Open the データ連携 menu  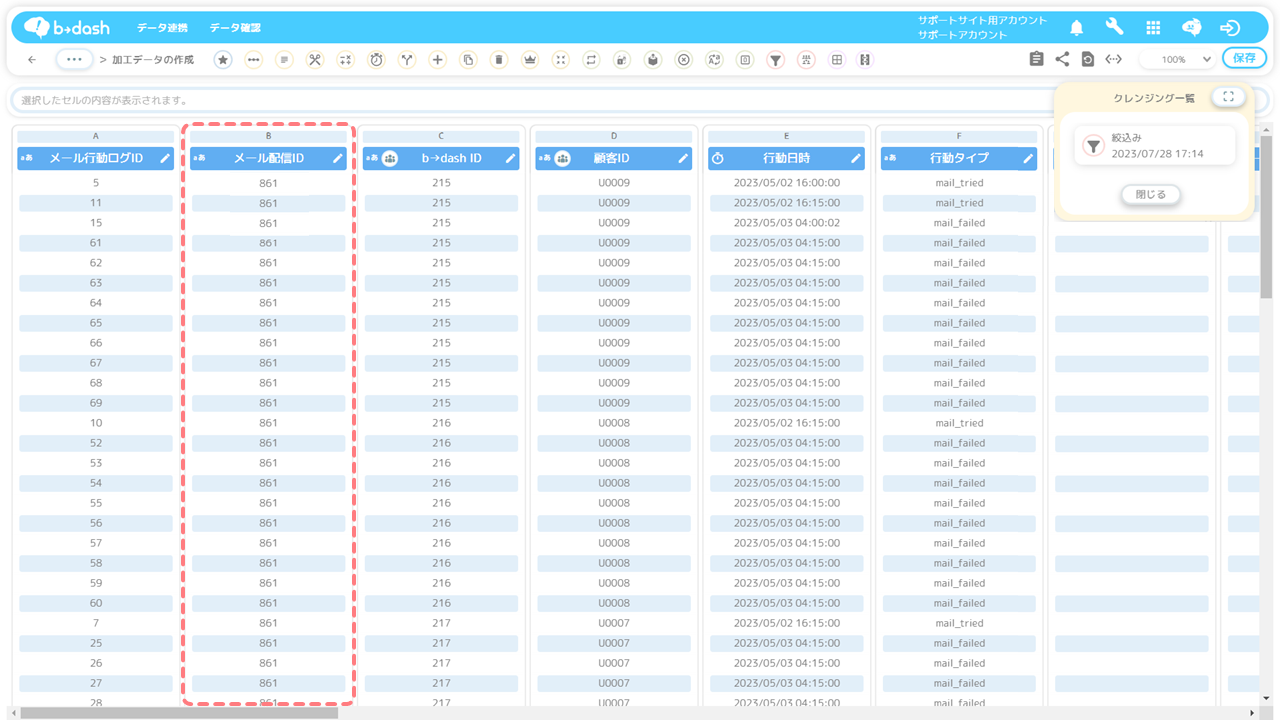tap(162, 28)
